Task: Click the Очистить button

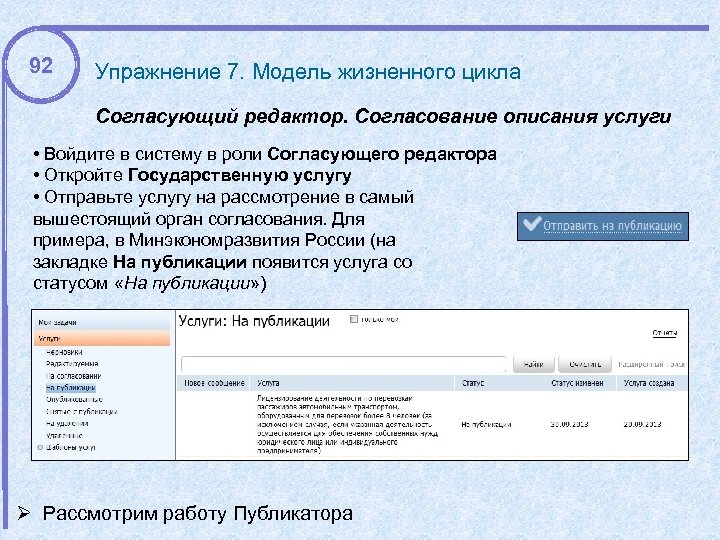Action: [585, 364]
